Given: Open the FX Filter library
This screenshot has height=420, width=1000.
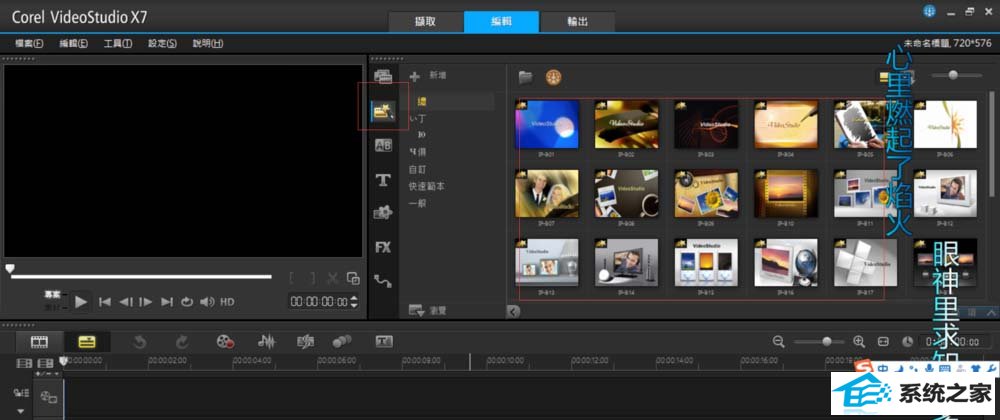Looking at the screenshot, I should [x=383, y=247].
